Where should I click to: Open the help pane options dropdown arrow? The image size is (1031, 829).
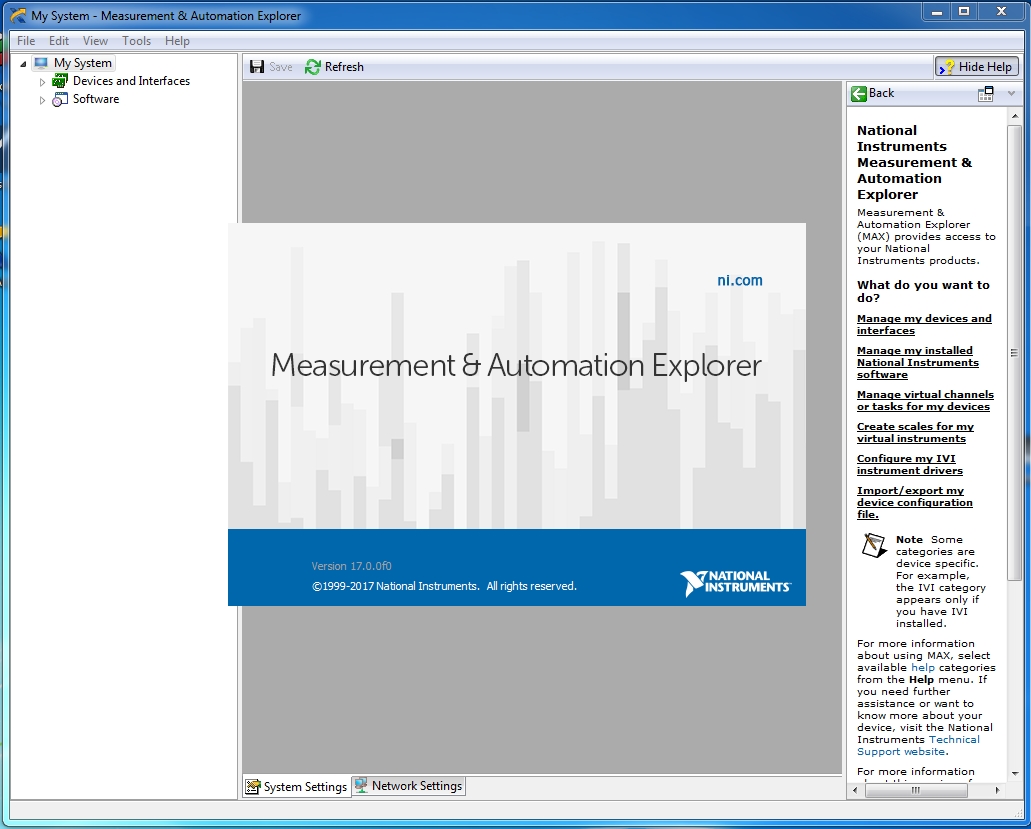click(1011, 94)
